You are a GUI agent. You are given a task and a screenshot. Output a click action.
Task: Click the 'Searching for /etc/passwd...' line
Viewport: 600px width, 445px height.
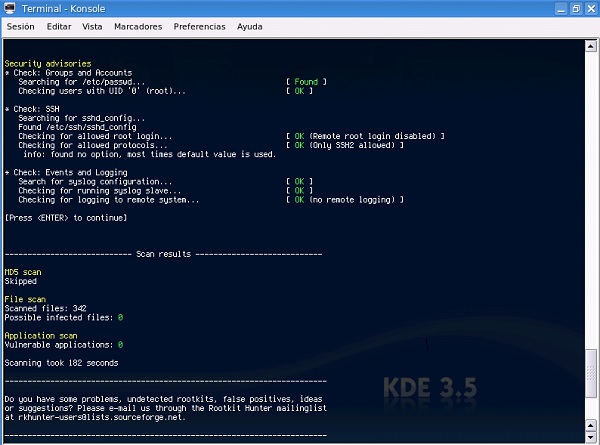tap(82, 82)
